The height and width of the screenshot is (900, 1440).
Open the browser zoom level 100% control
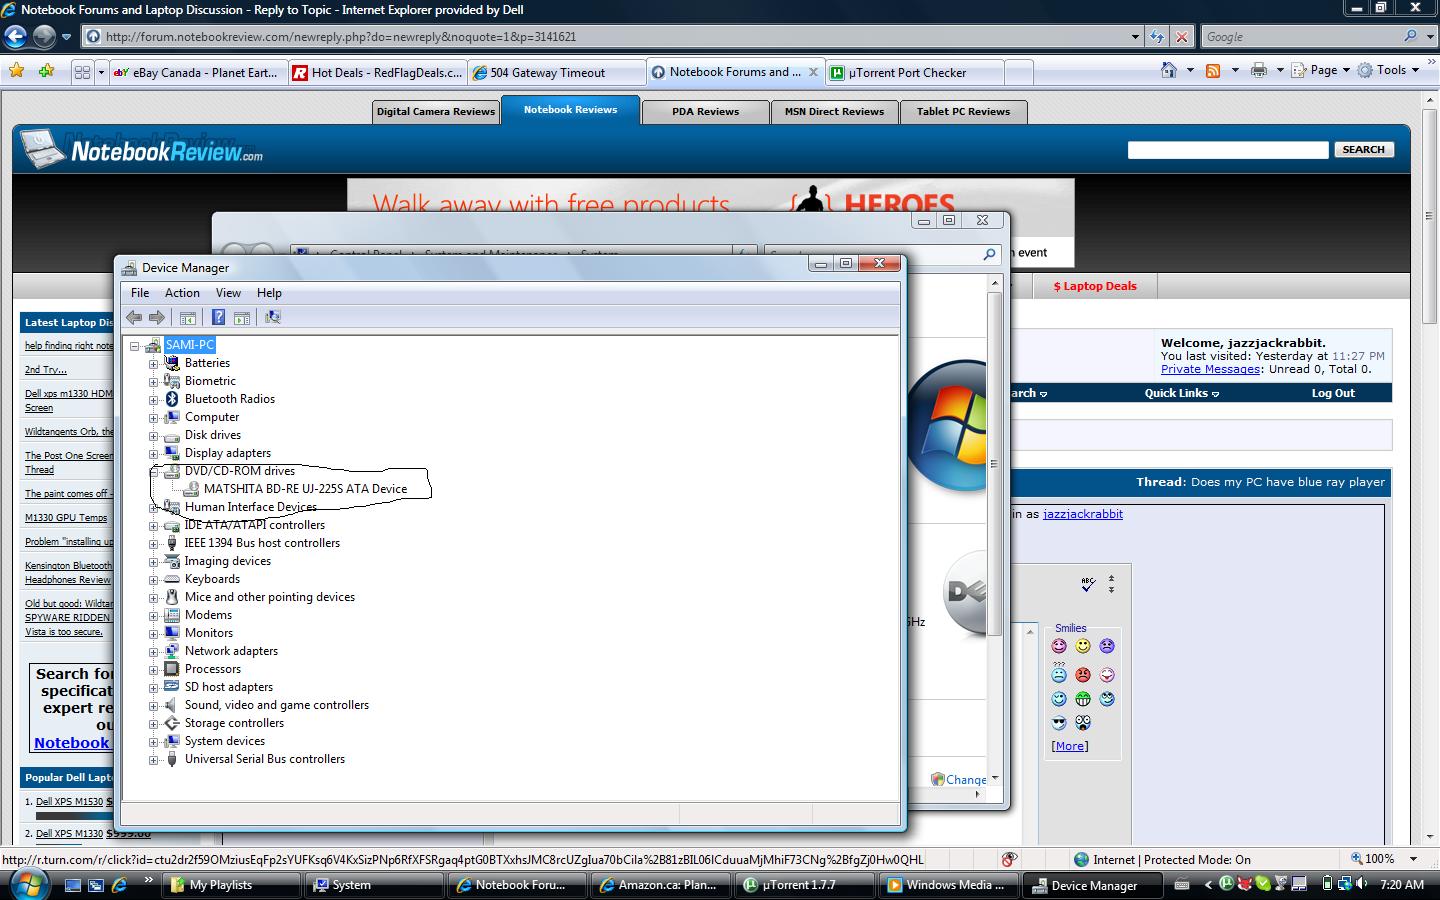pyautogui.click(x=1383, y=859)
